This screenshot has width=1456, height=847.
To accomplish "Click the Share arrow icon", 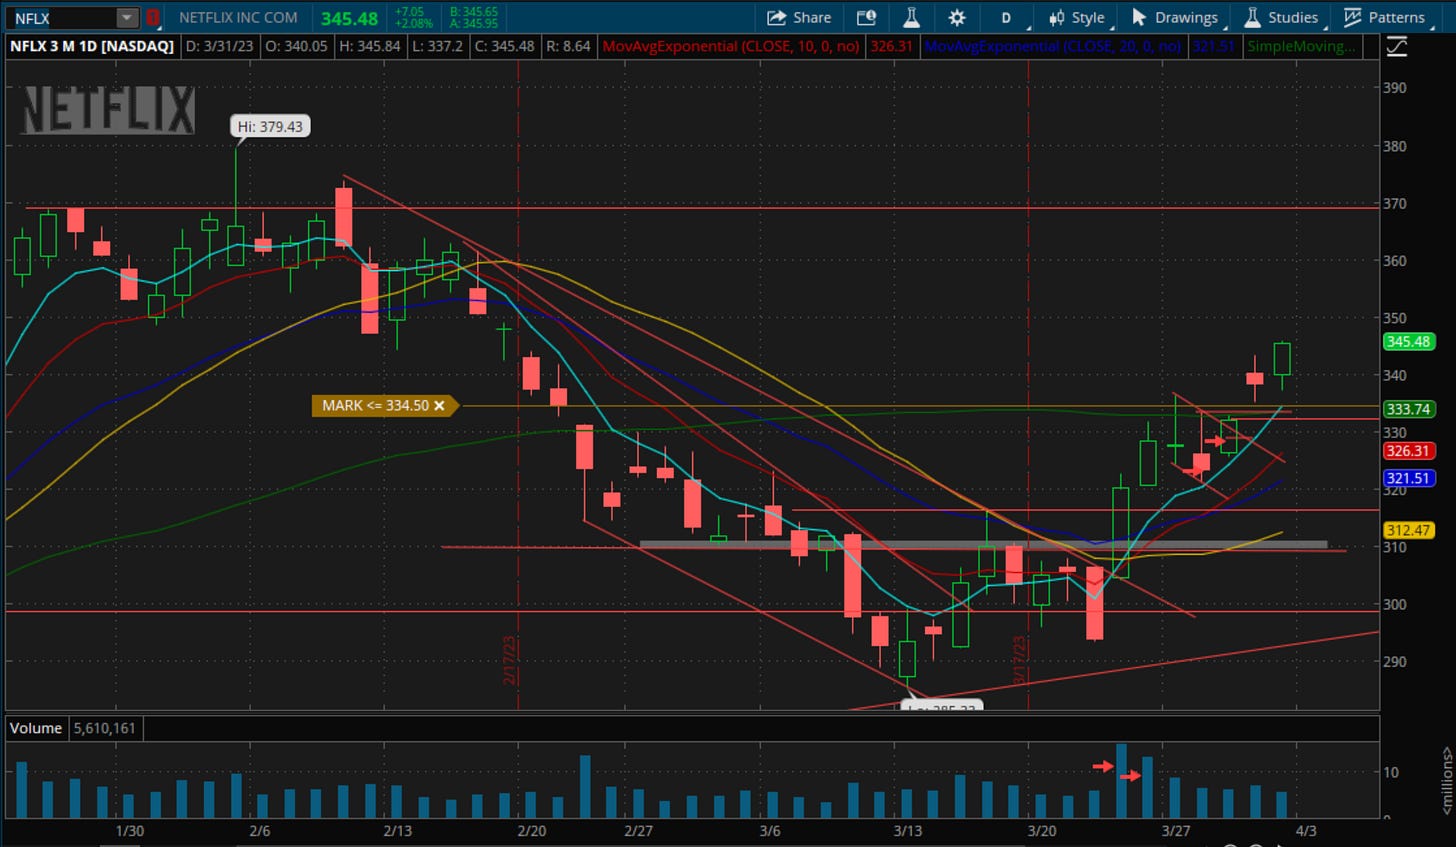I will pyautogui.click(x=777, y=18).
